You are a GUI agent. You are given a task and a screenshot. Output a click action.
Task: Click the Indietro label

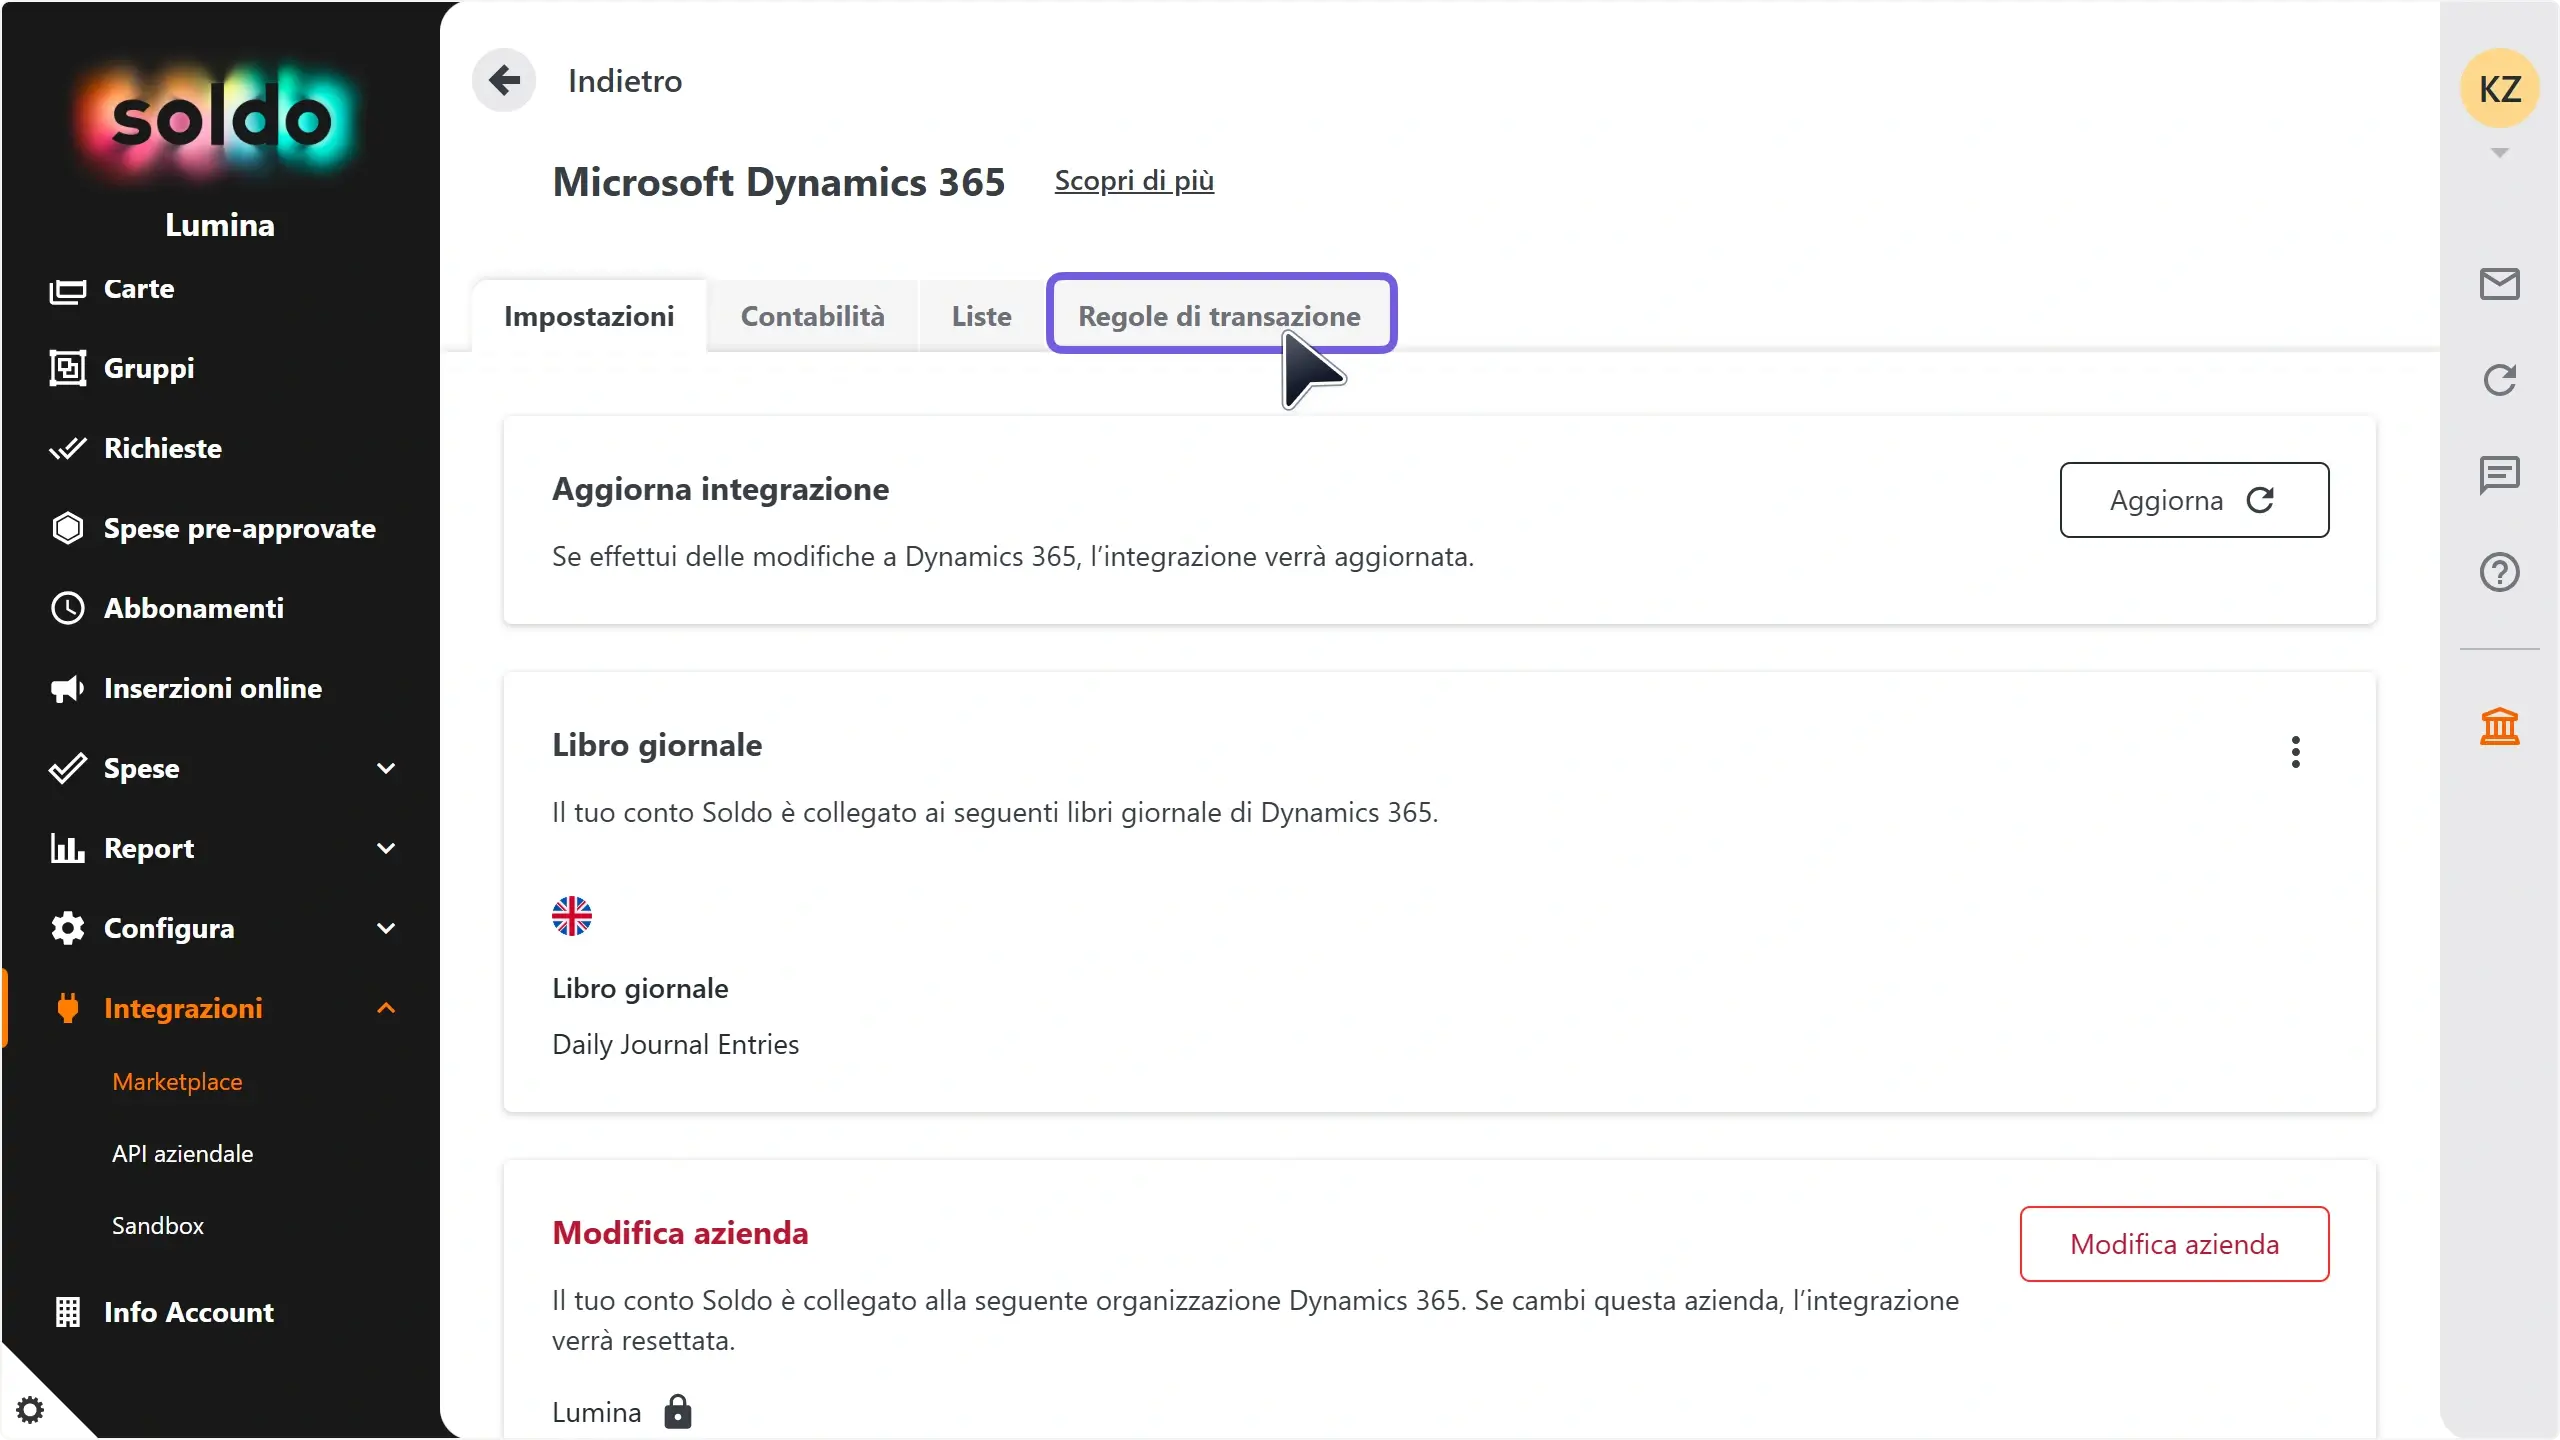[x=625, y=81]
